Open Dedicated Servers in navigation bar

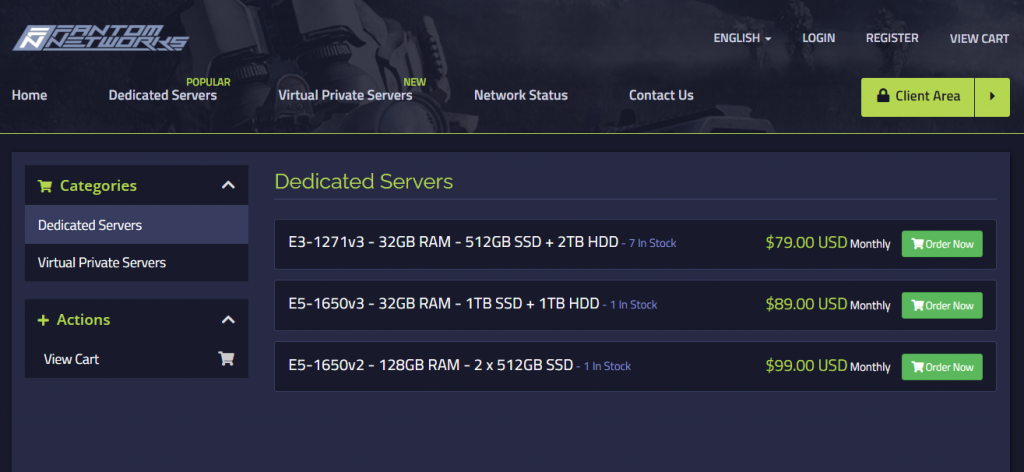(163, 95)
